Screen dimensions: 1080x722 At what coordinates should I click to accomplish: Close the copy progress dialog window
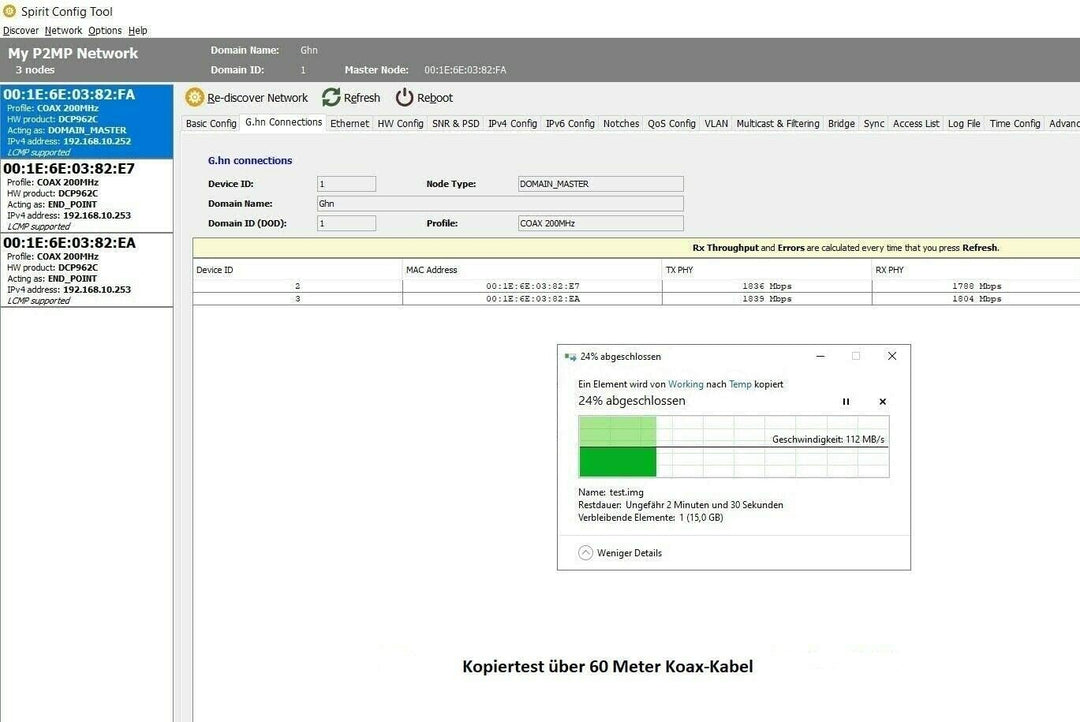(x=892, y=356)
